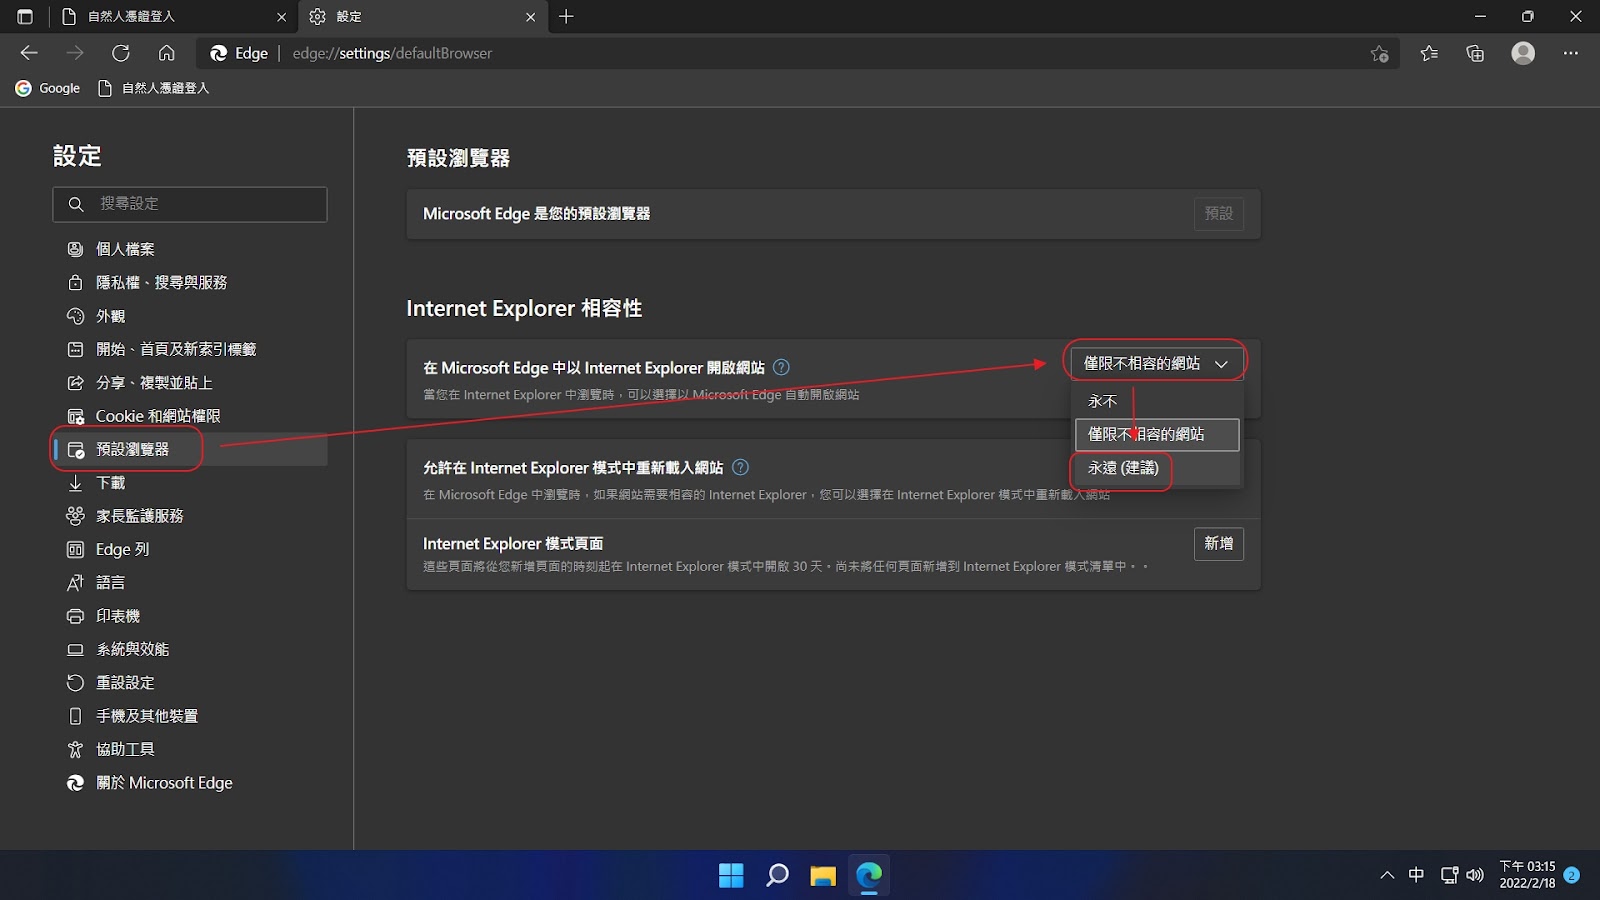The image size is (1600, 900).
Task: Choose 僅限不相容的網站 in the dropdown list
Action: coord(1157,435)
